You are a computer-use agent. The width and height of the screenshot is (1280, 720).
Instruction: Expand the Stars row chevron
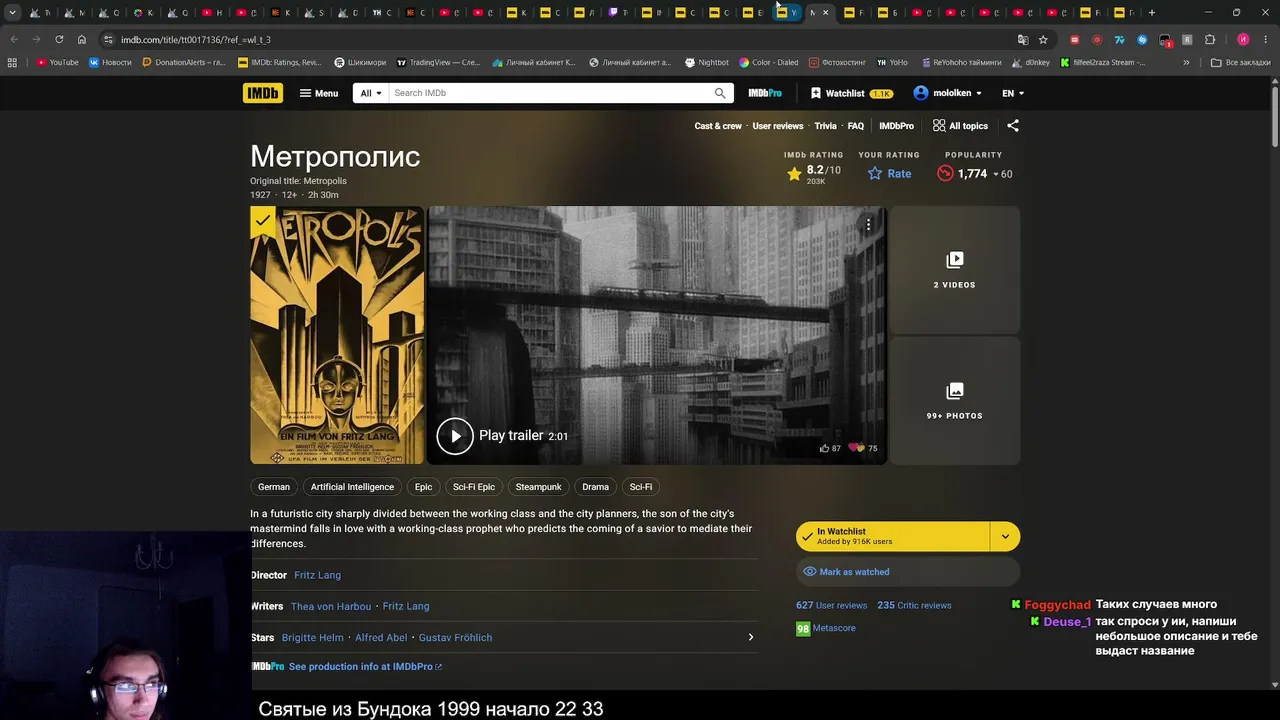[x=751, y=637]
